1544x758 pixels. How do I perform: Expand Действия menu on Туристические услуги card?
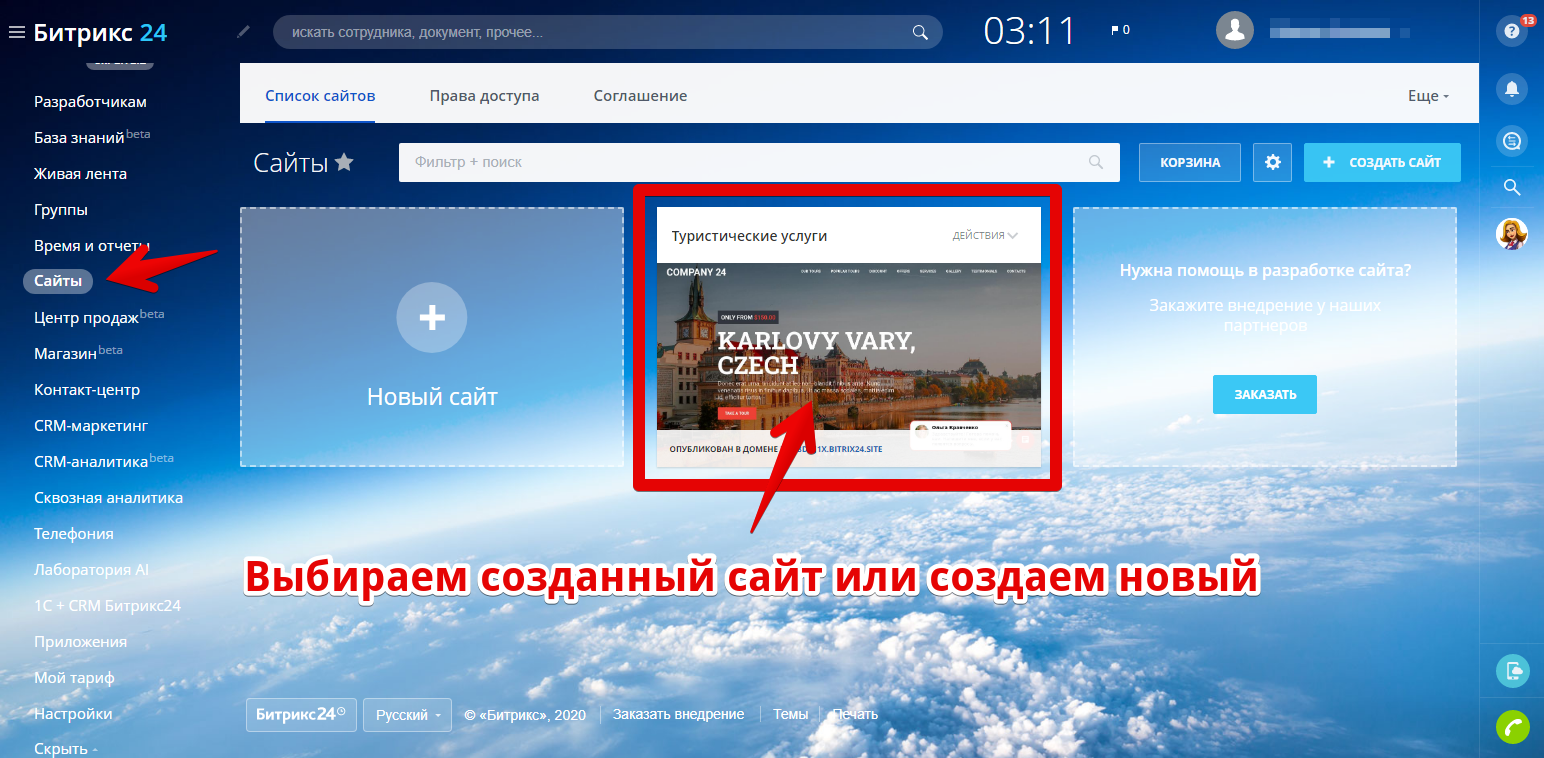985,236
